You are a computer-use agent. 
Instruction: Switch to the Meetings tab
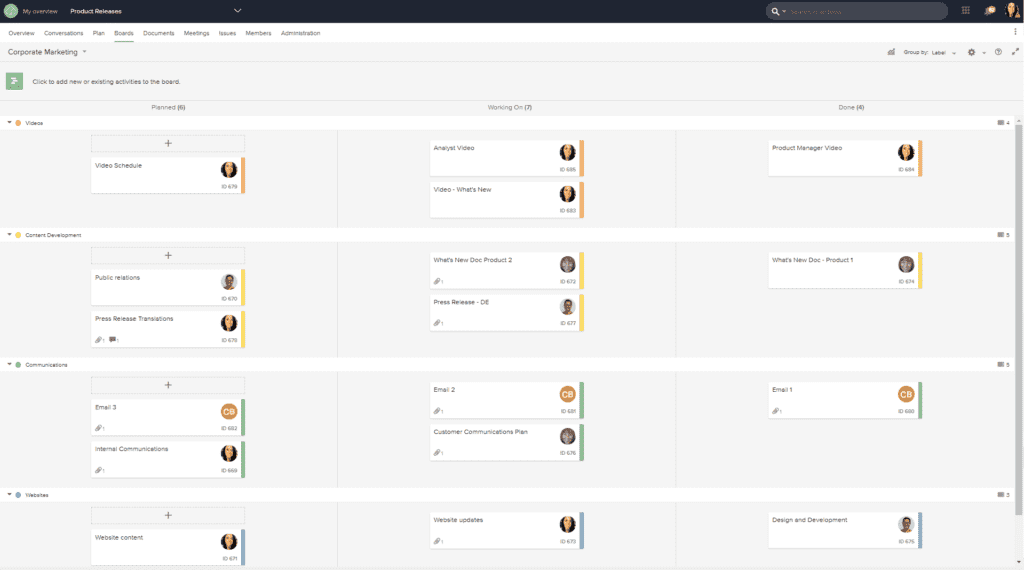197,33
